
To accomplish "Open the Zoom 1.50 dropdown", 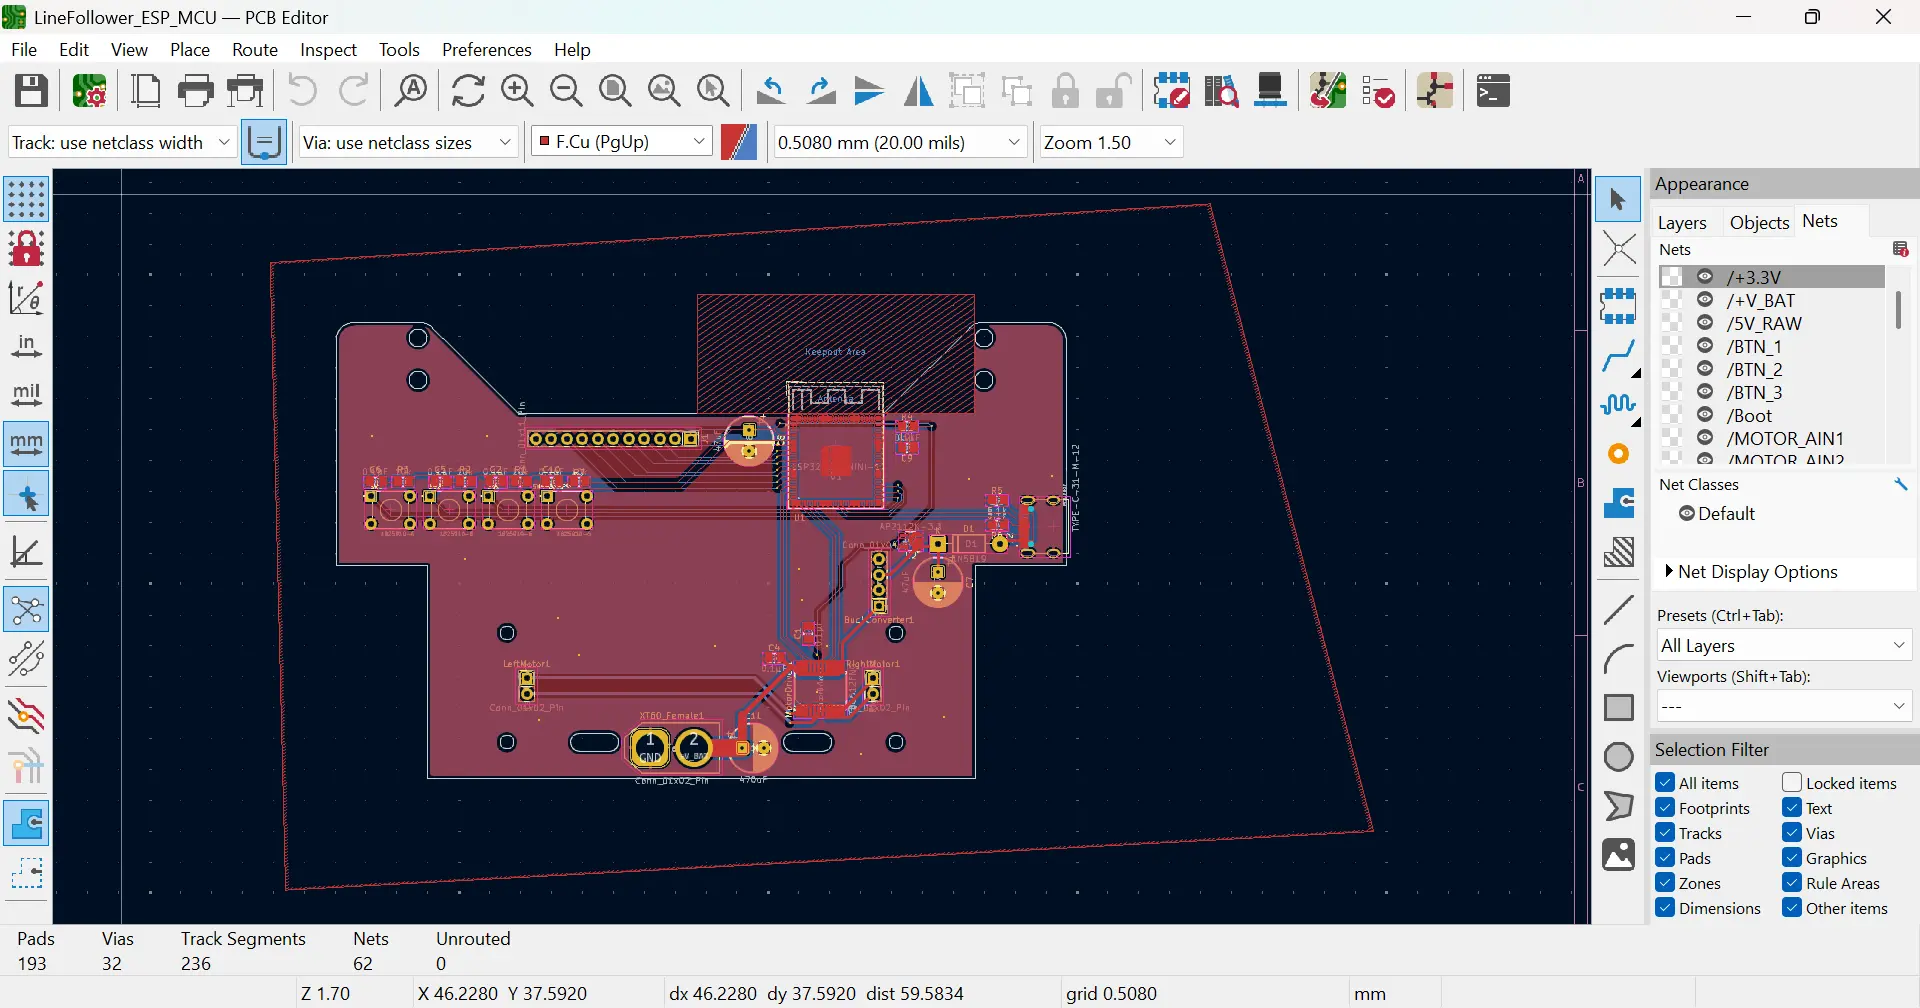I will 1111,142.
